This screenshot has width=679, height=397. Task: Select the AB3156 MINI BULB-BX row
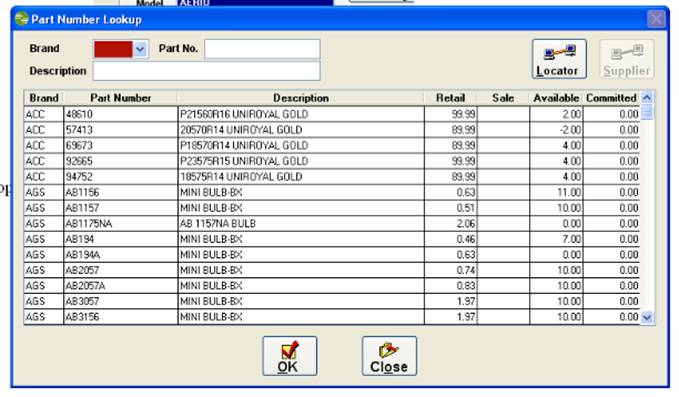point(332,317)
